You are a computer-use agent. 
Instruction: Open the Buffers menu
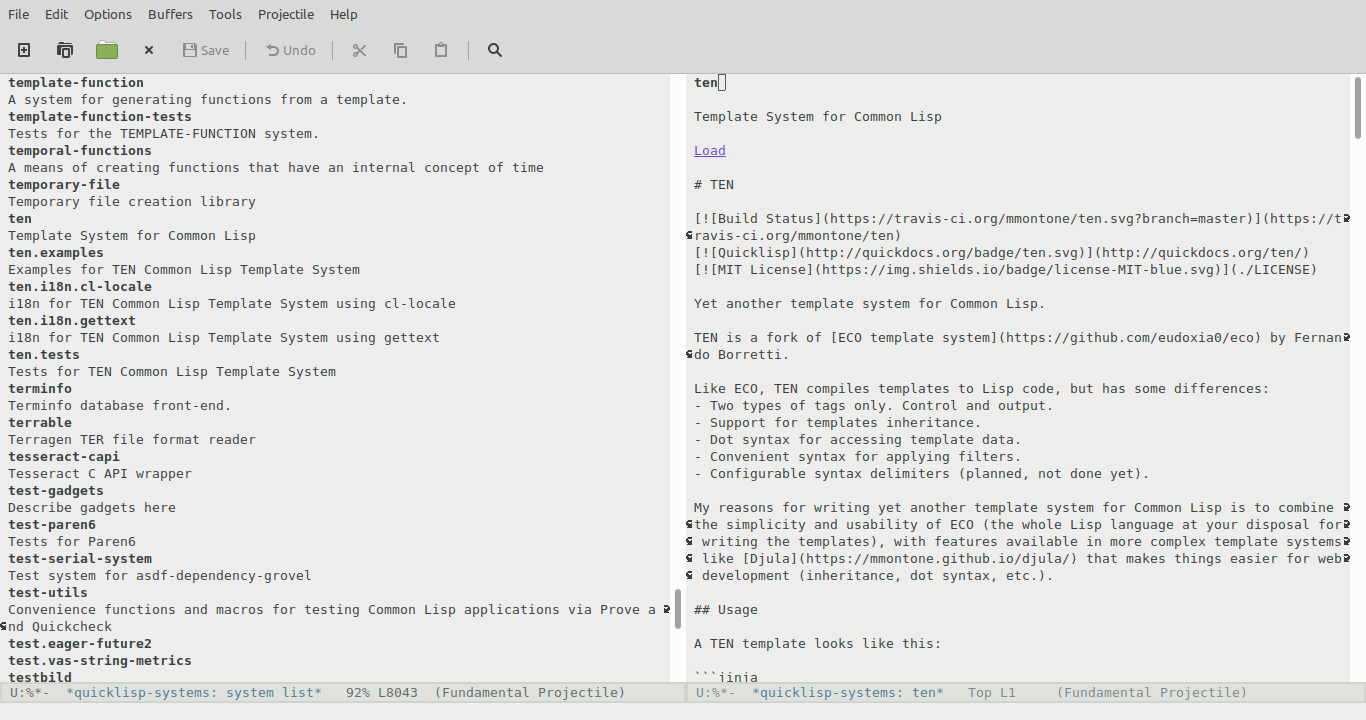[171, 14]
